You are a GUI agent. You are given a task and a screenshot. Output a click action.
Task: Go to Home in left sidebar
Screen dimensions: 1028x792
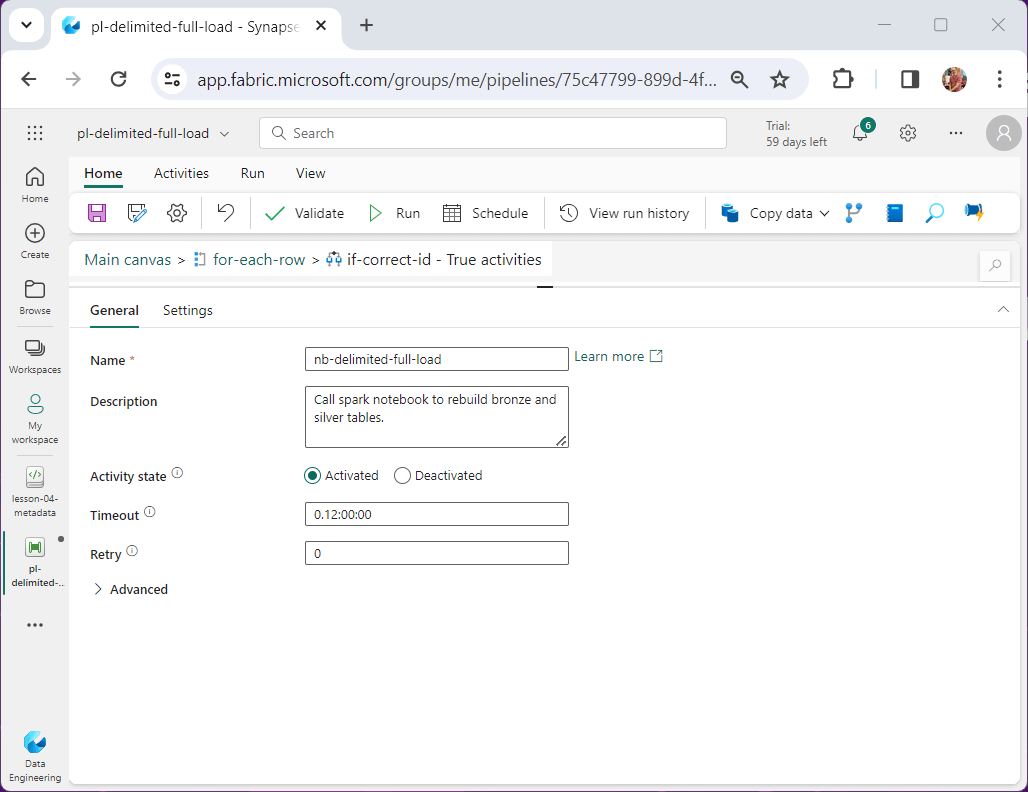35,185
